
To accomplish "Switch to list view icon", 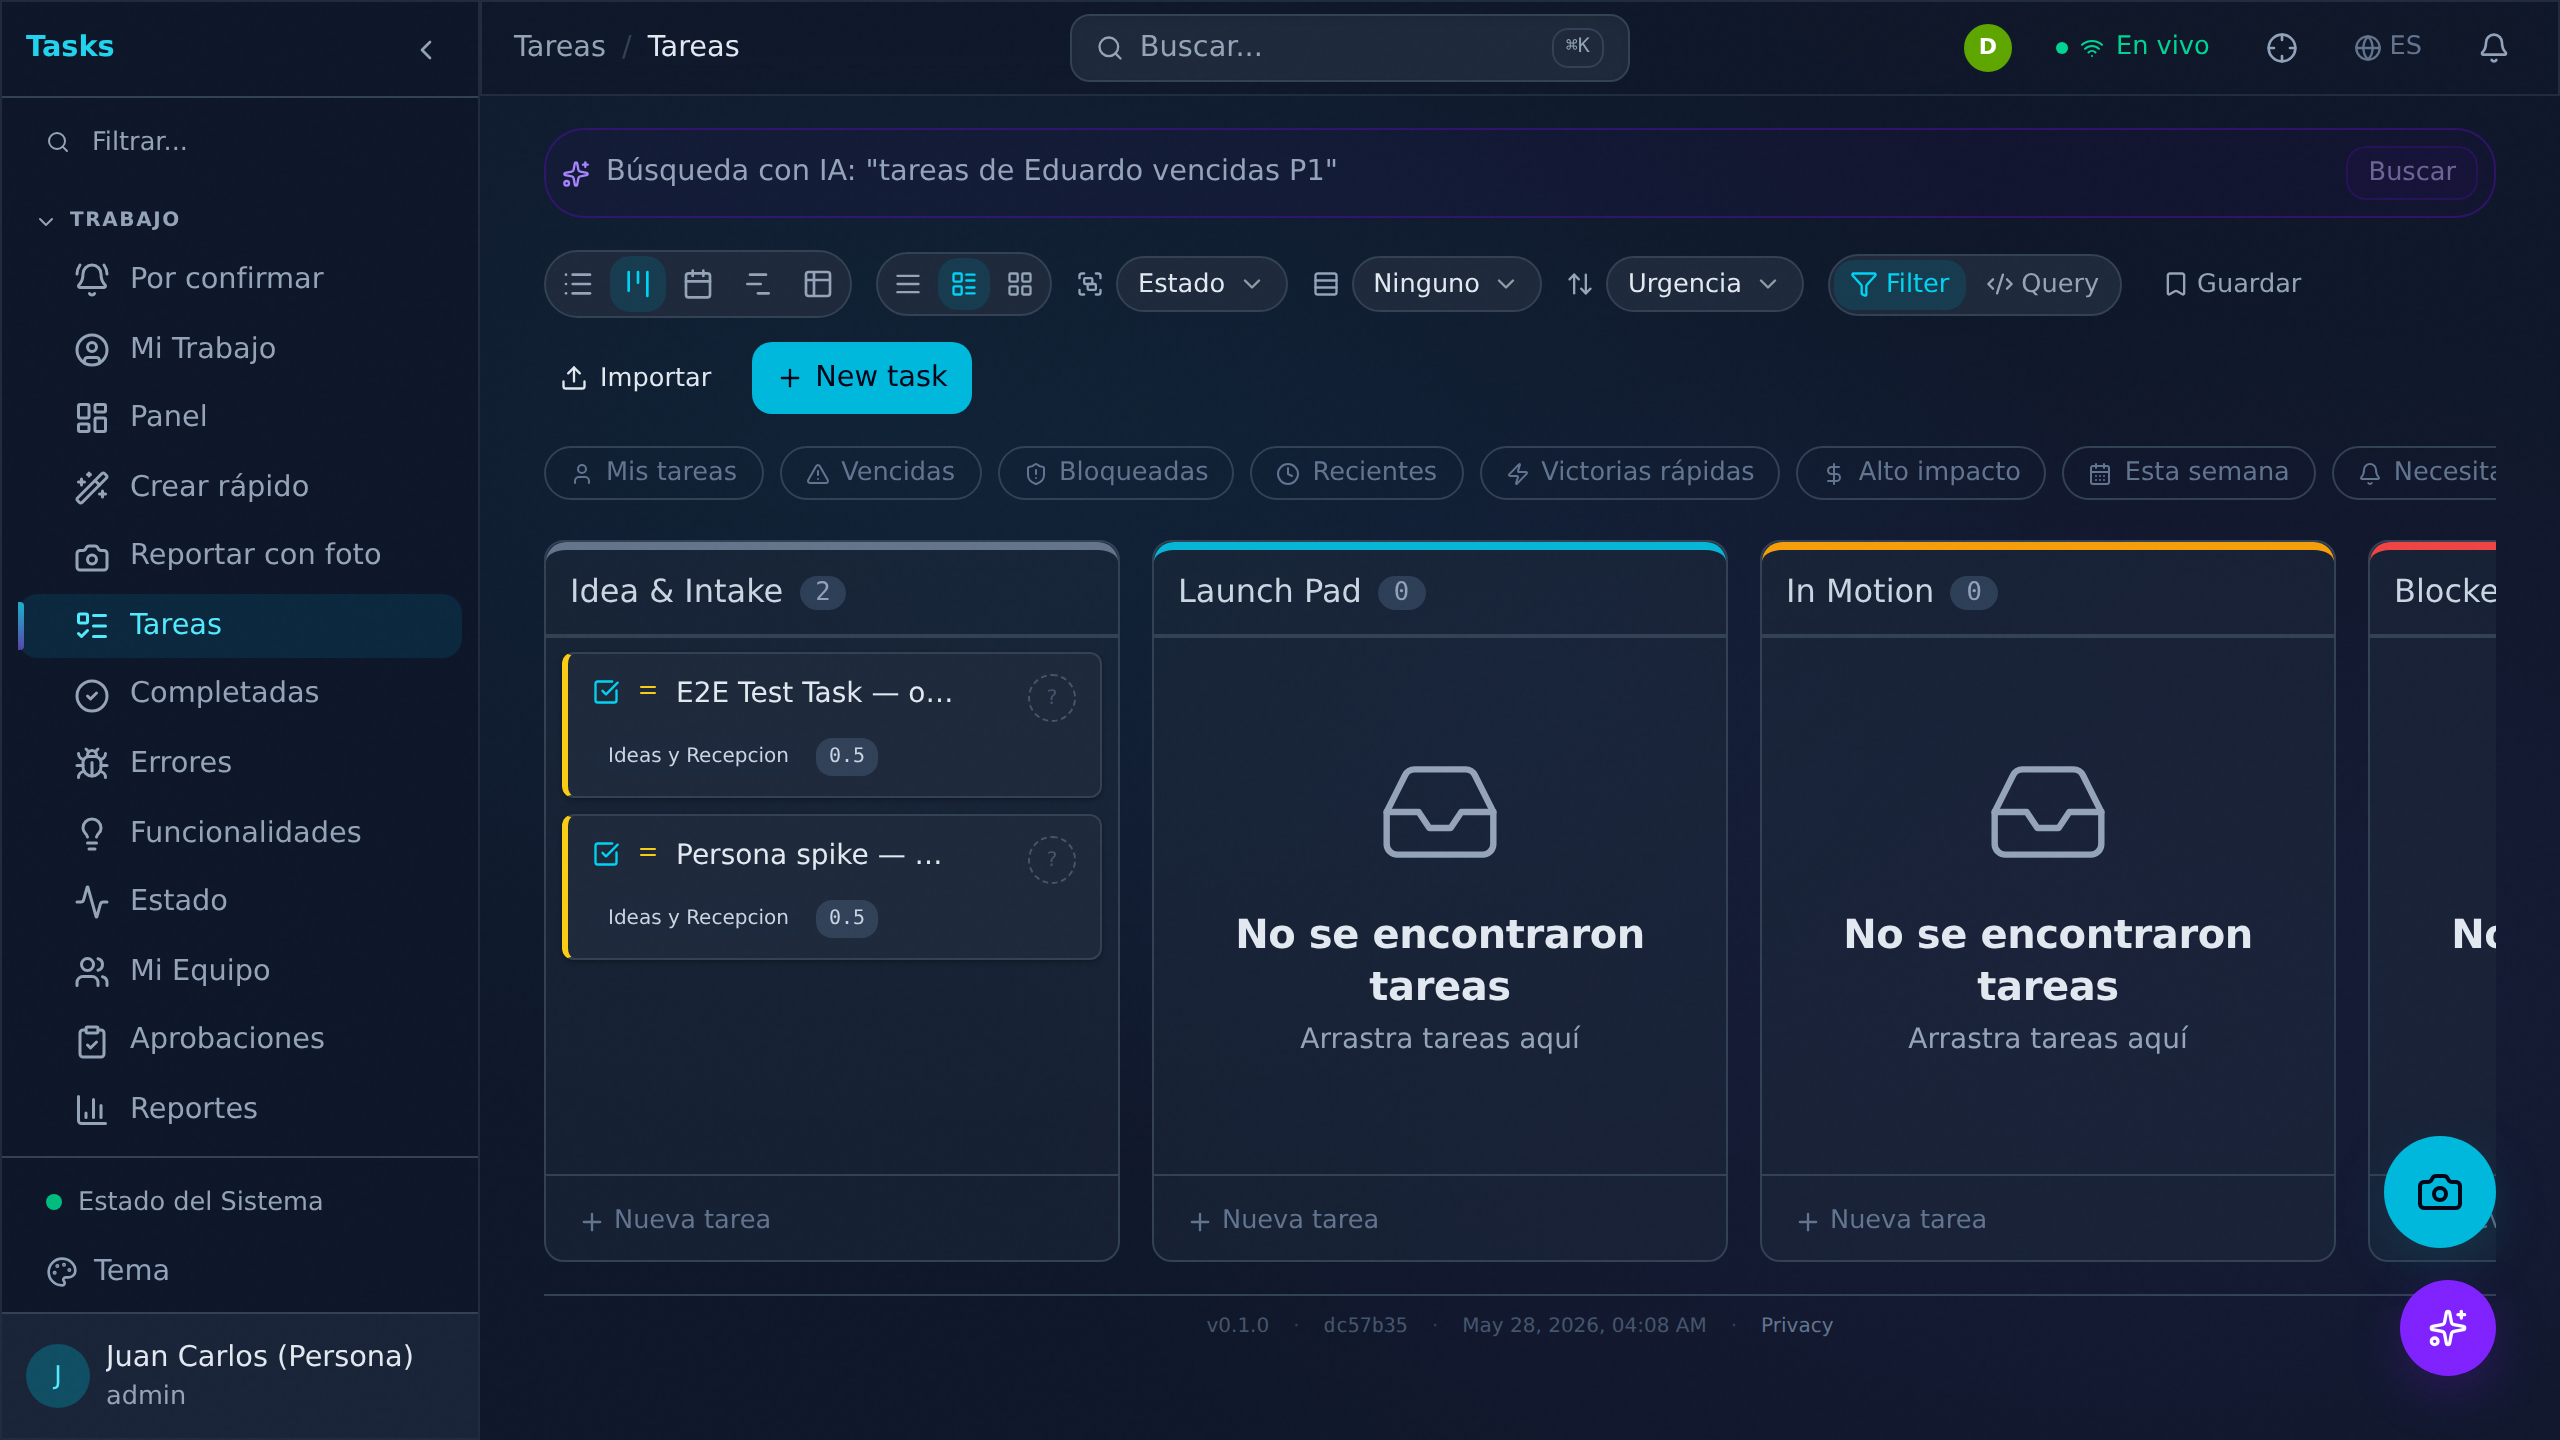I will [x=578, y=284].
